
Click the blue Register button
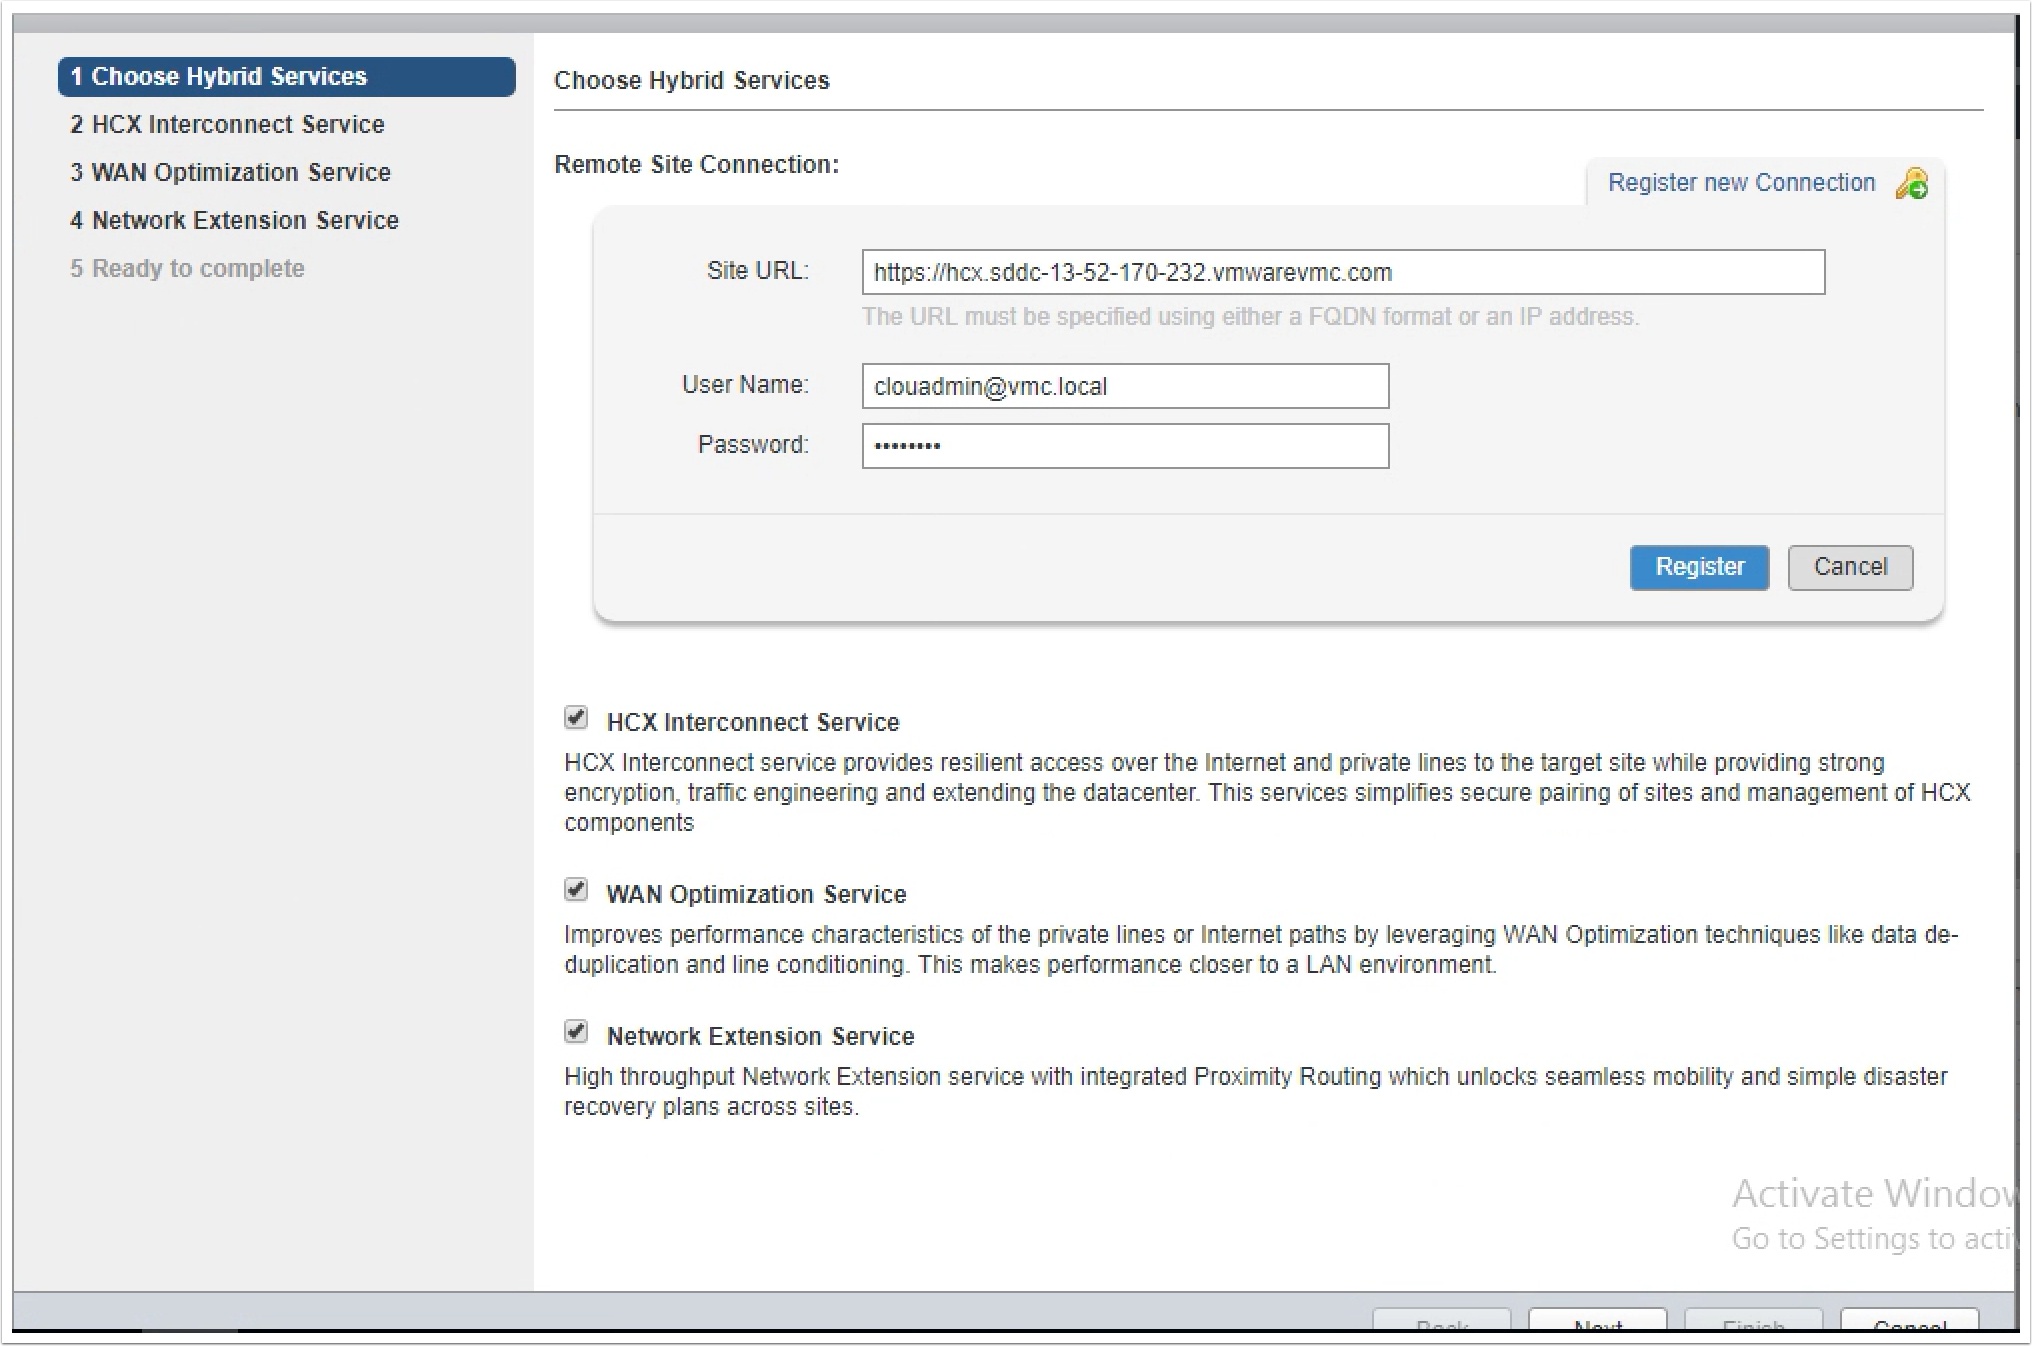click(1699, 567)
